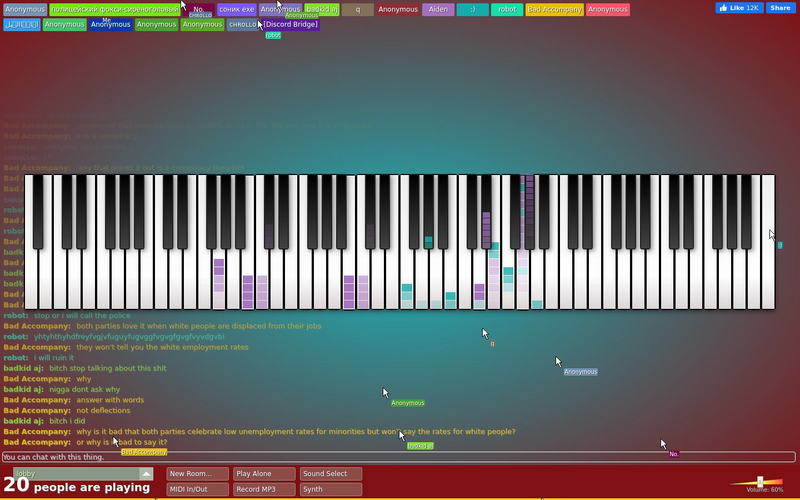The width and height of the screenshot is (800, 500).
Task: Click the Facebook Share button
Action: pos(780,8)
